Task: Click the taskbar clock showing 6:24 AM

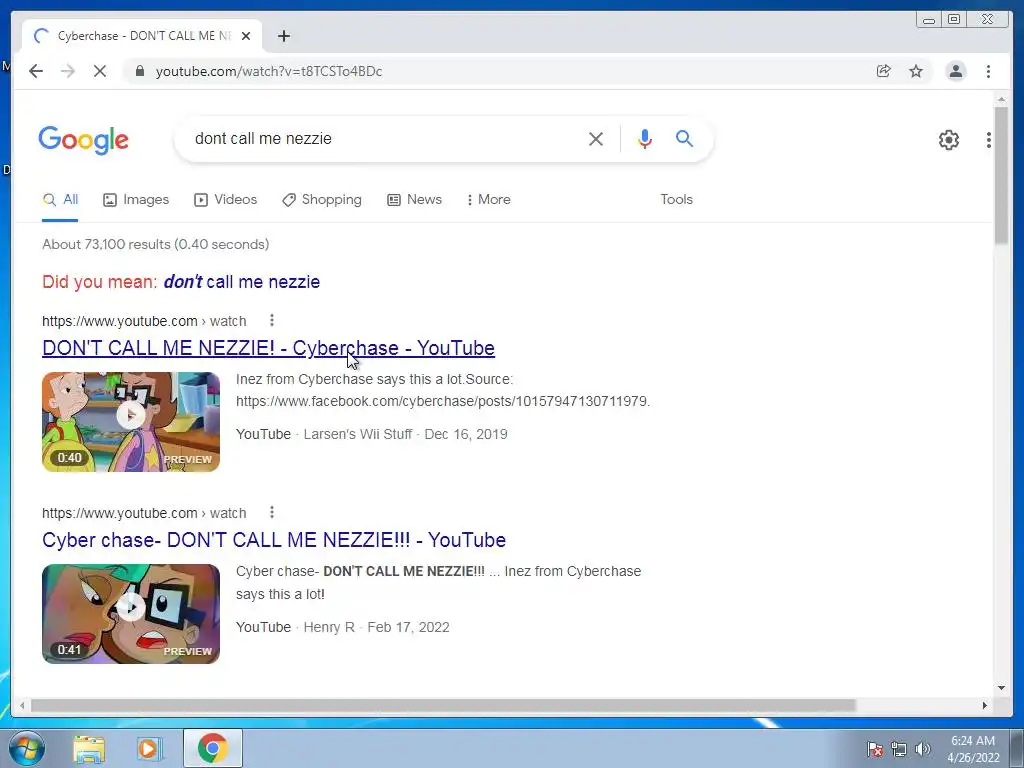Action: click(973, 749)
